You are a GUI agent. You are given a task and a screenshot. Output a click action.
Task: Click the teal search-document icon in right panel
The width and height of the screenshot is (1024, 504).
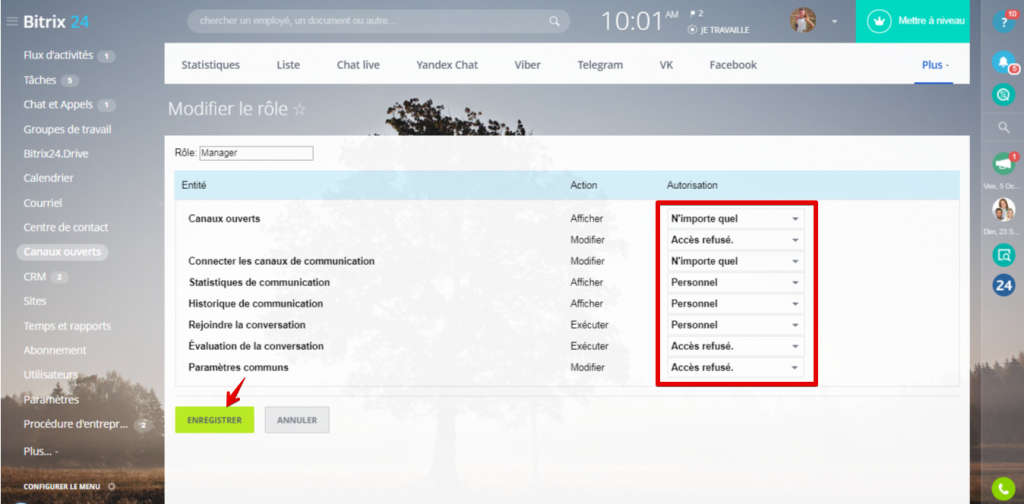click(1004, 255)
